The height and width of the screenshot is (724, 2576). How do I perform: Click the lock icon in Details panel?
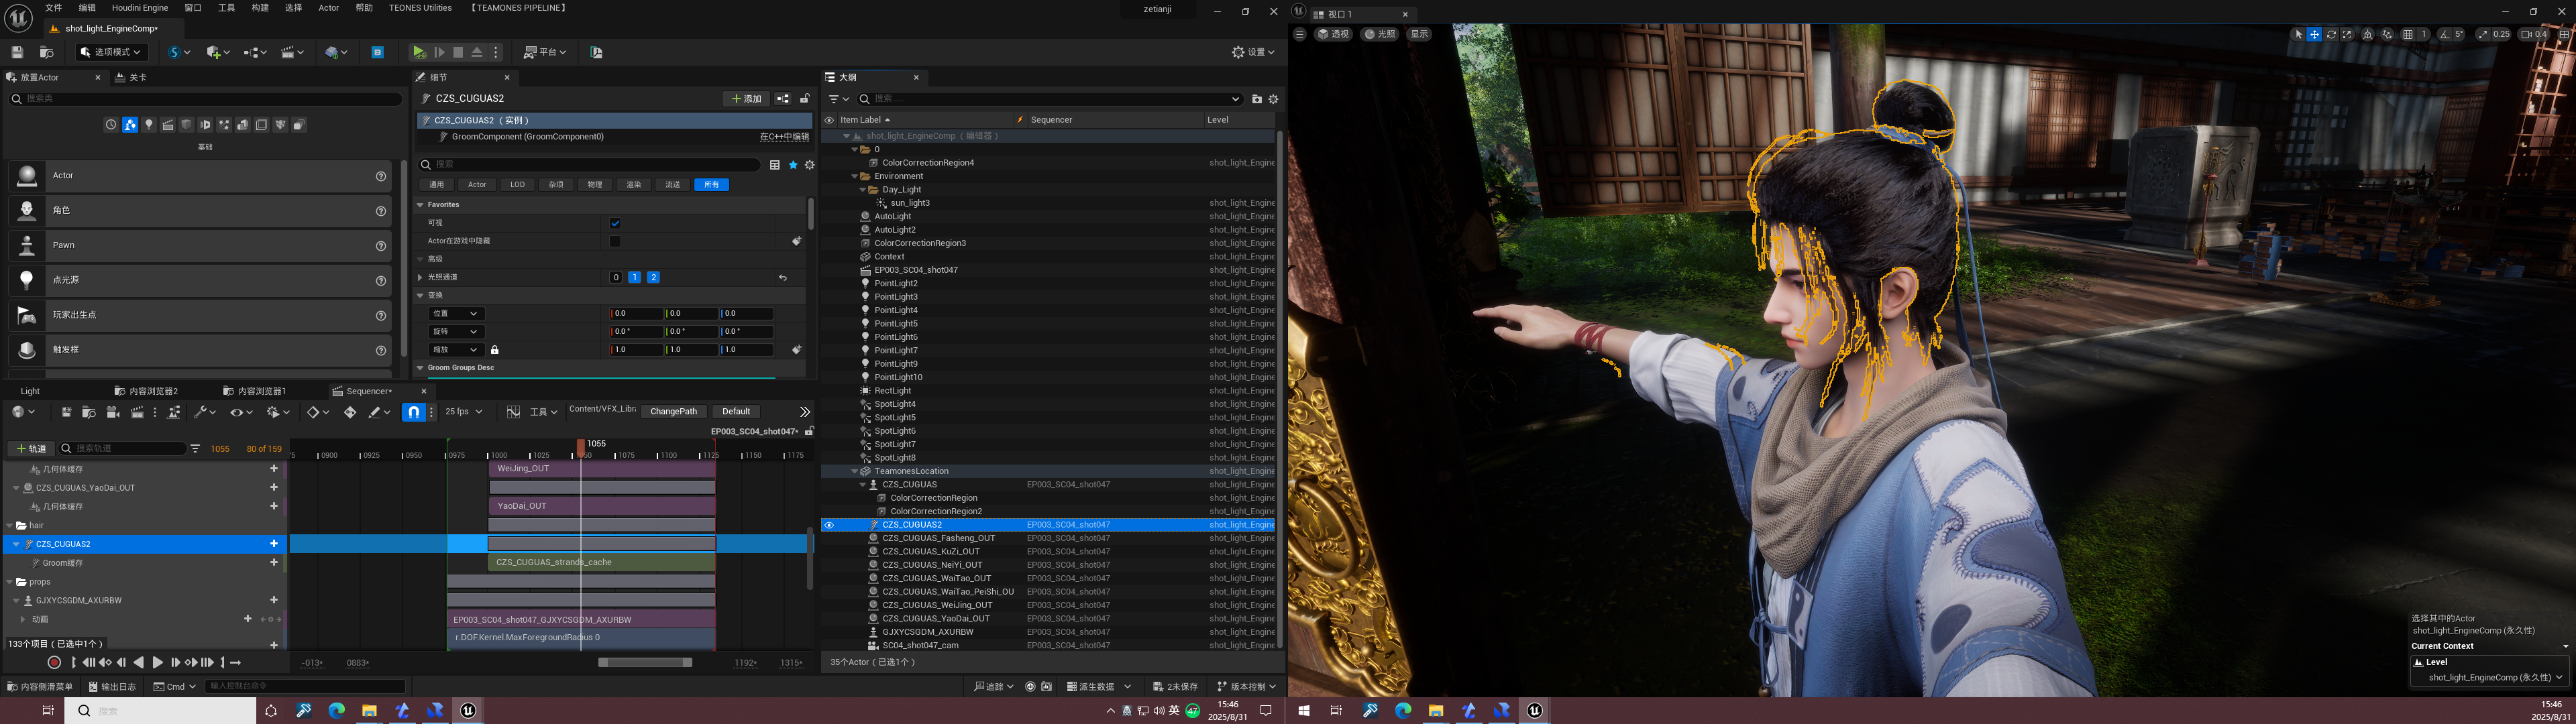pos(804,99)
